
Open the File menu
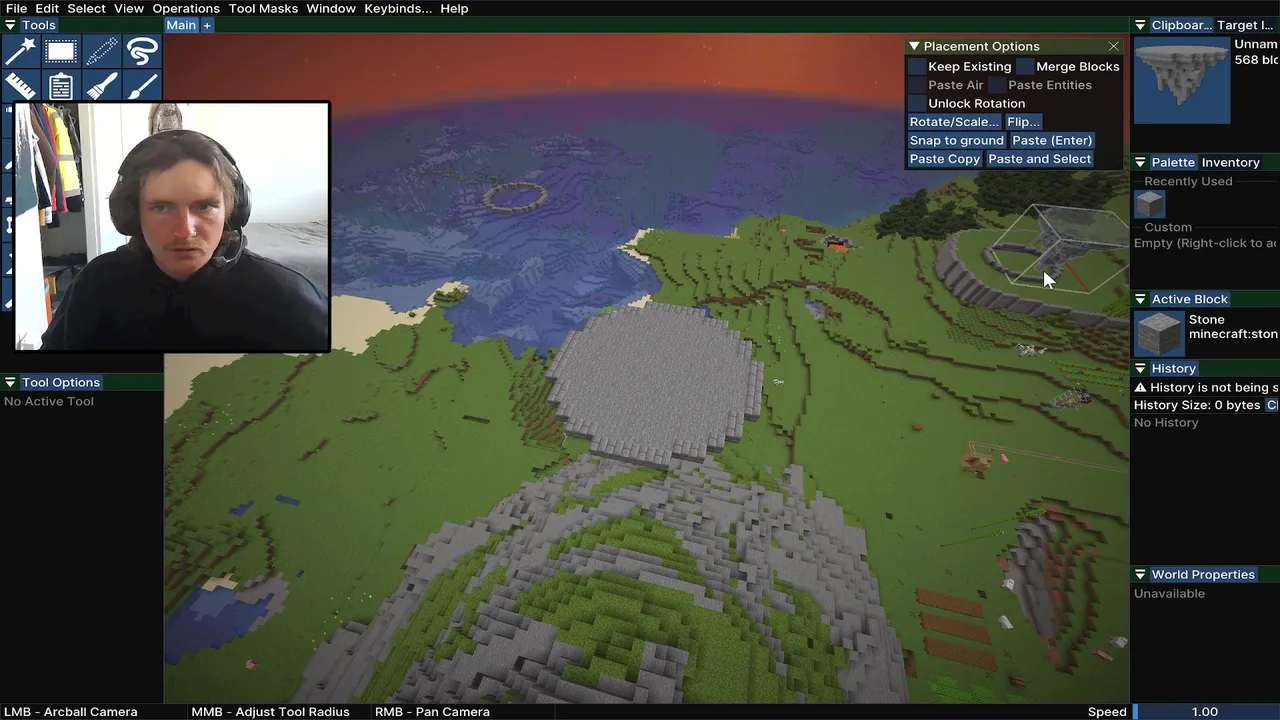click(x=16, y=8)
